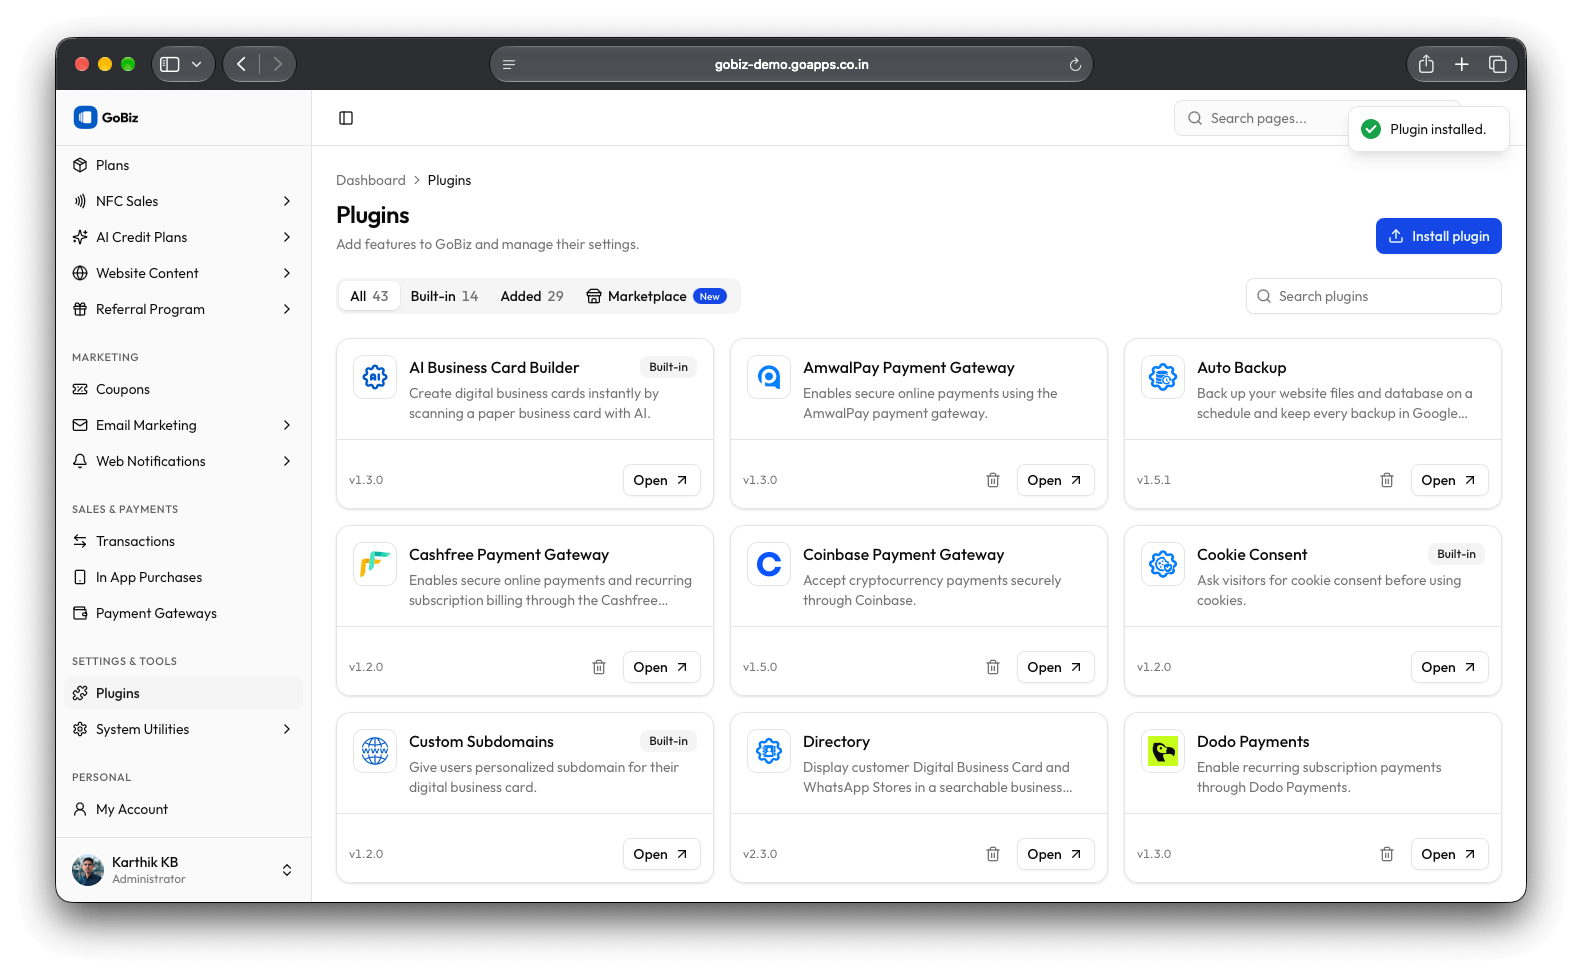Click the AI Business Card Builder icon
This screenshot has height=976, width=1582.
tap(375, 377)
